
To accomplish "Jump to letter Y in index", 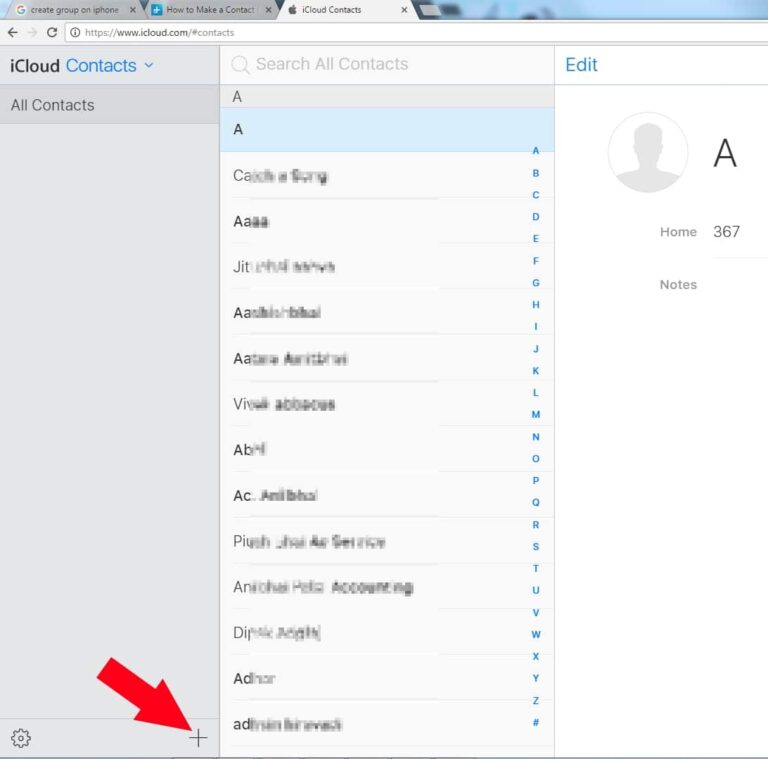I will (x=536, y=678).
